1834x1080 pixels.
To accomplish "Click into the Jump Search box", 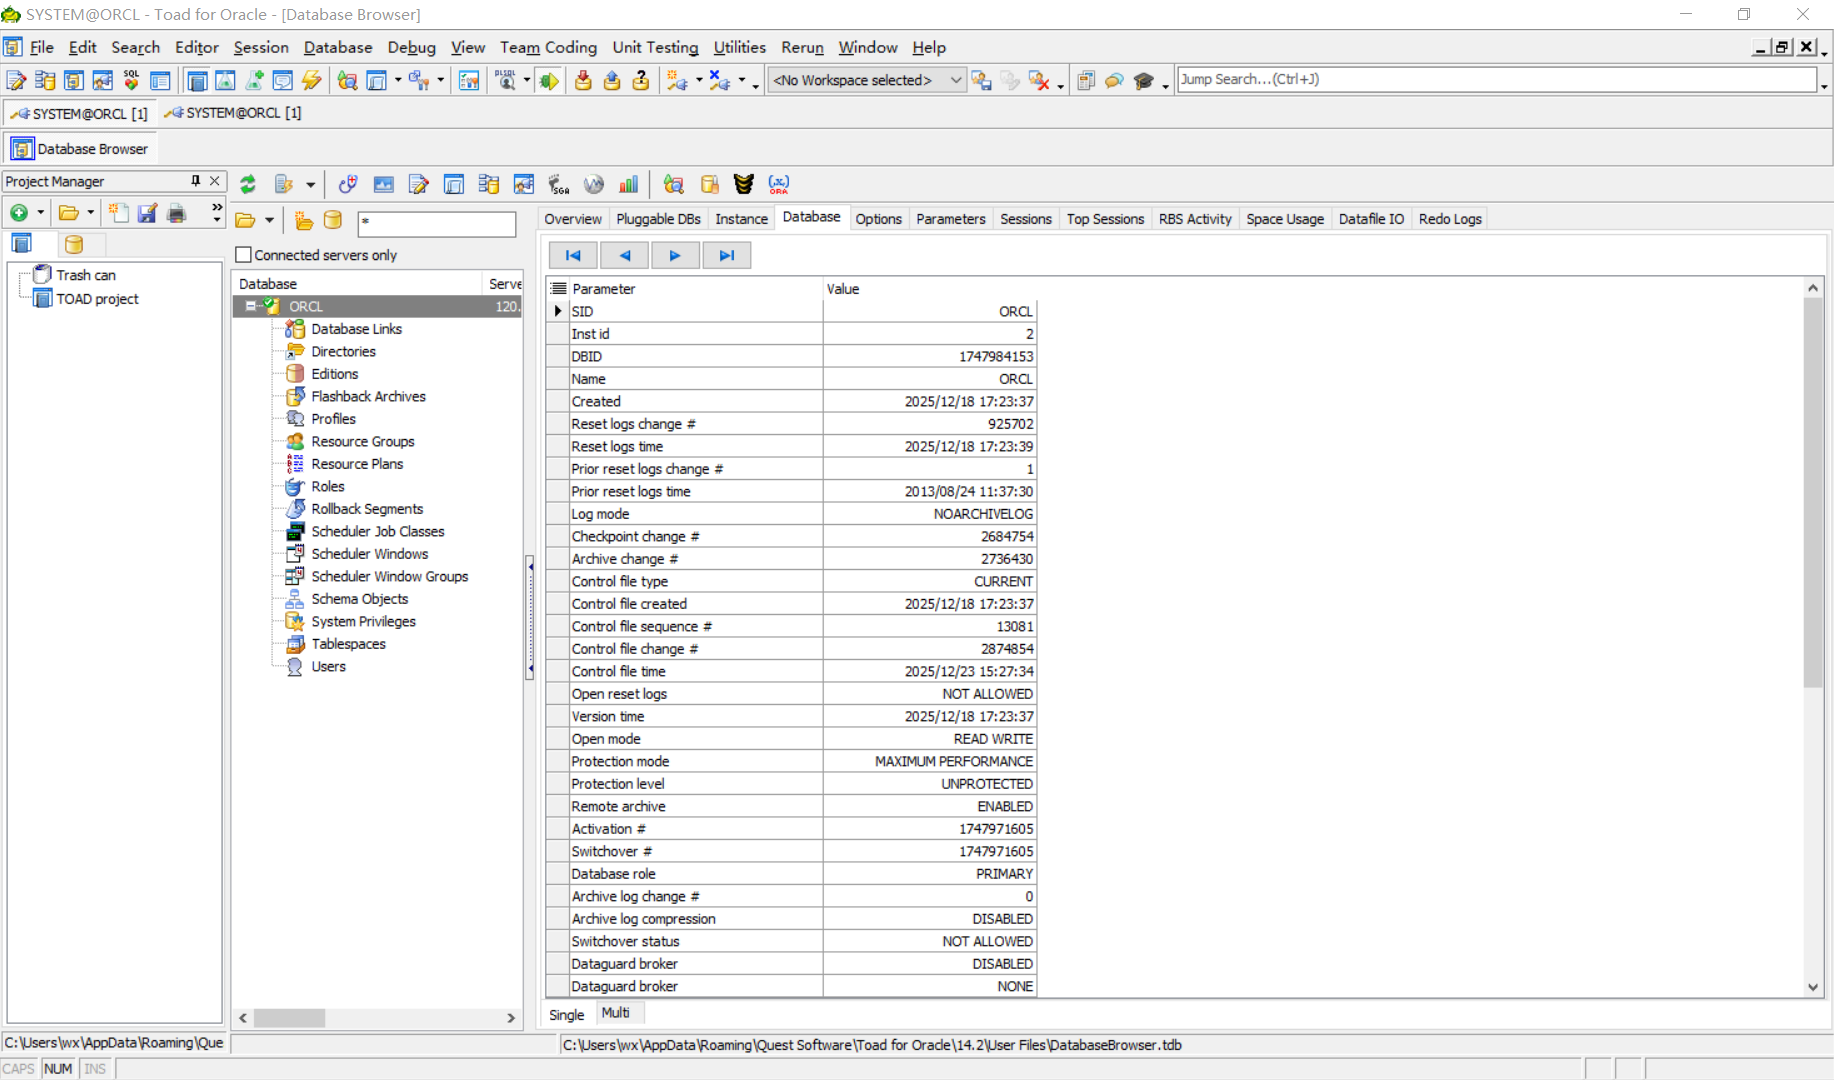I will [1496, 80].
